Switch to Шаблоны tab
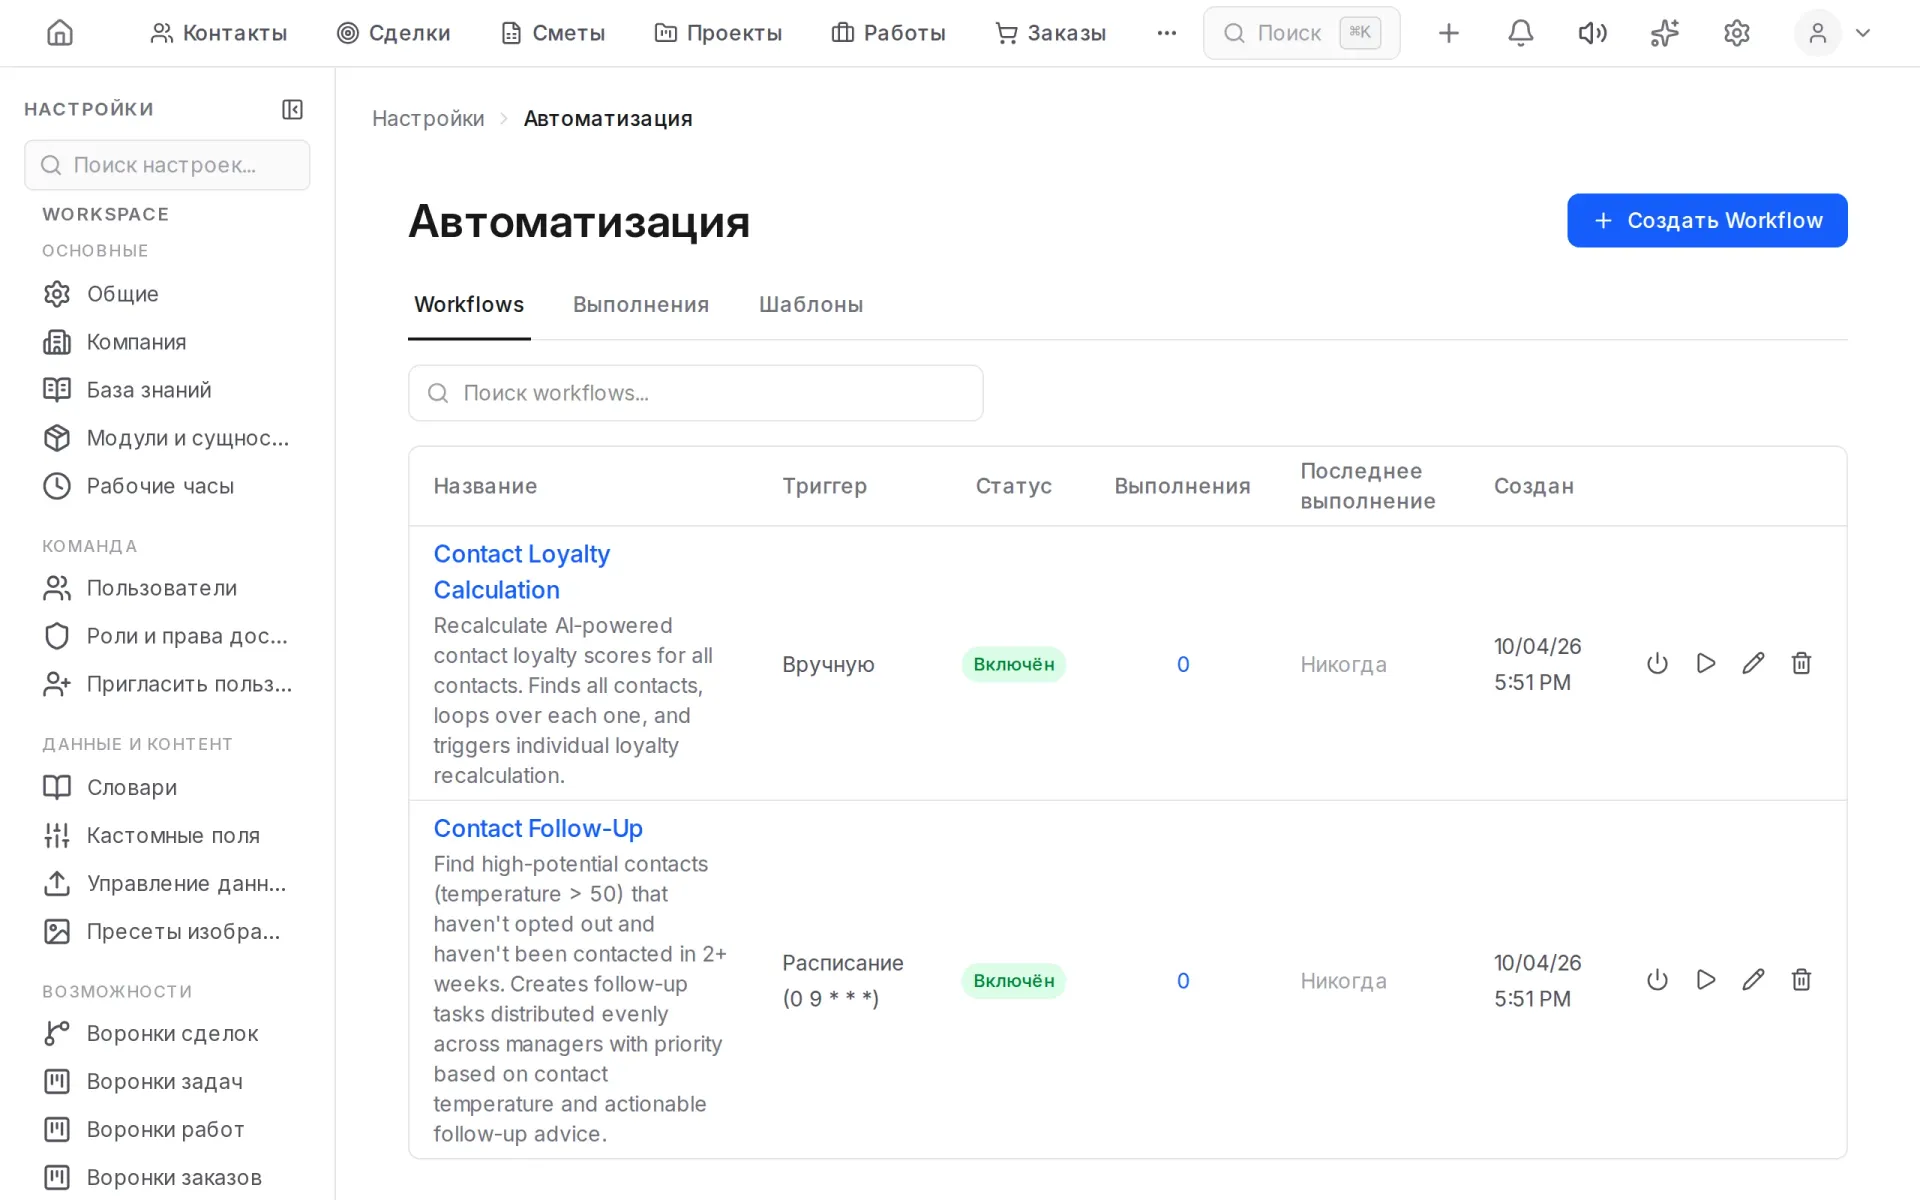This screenshot has width=1920, height=1200. pos(811,305)
